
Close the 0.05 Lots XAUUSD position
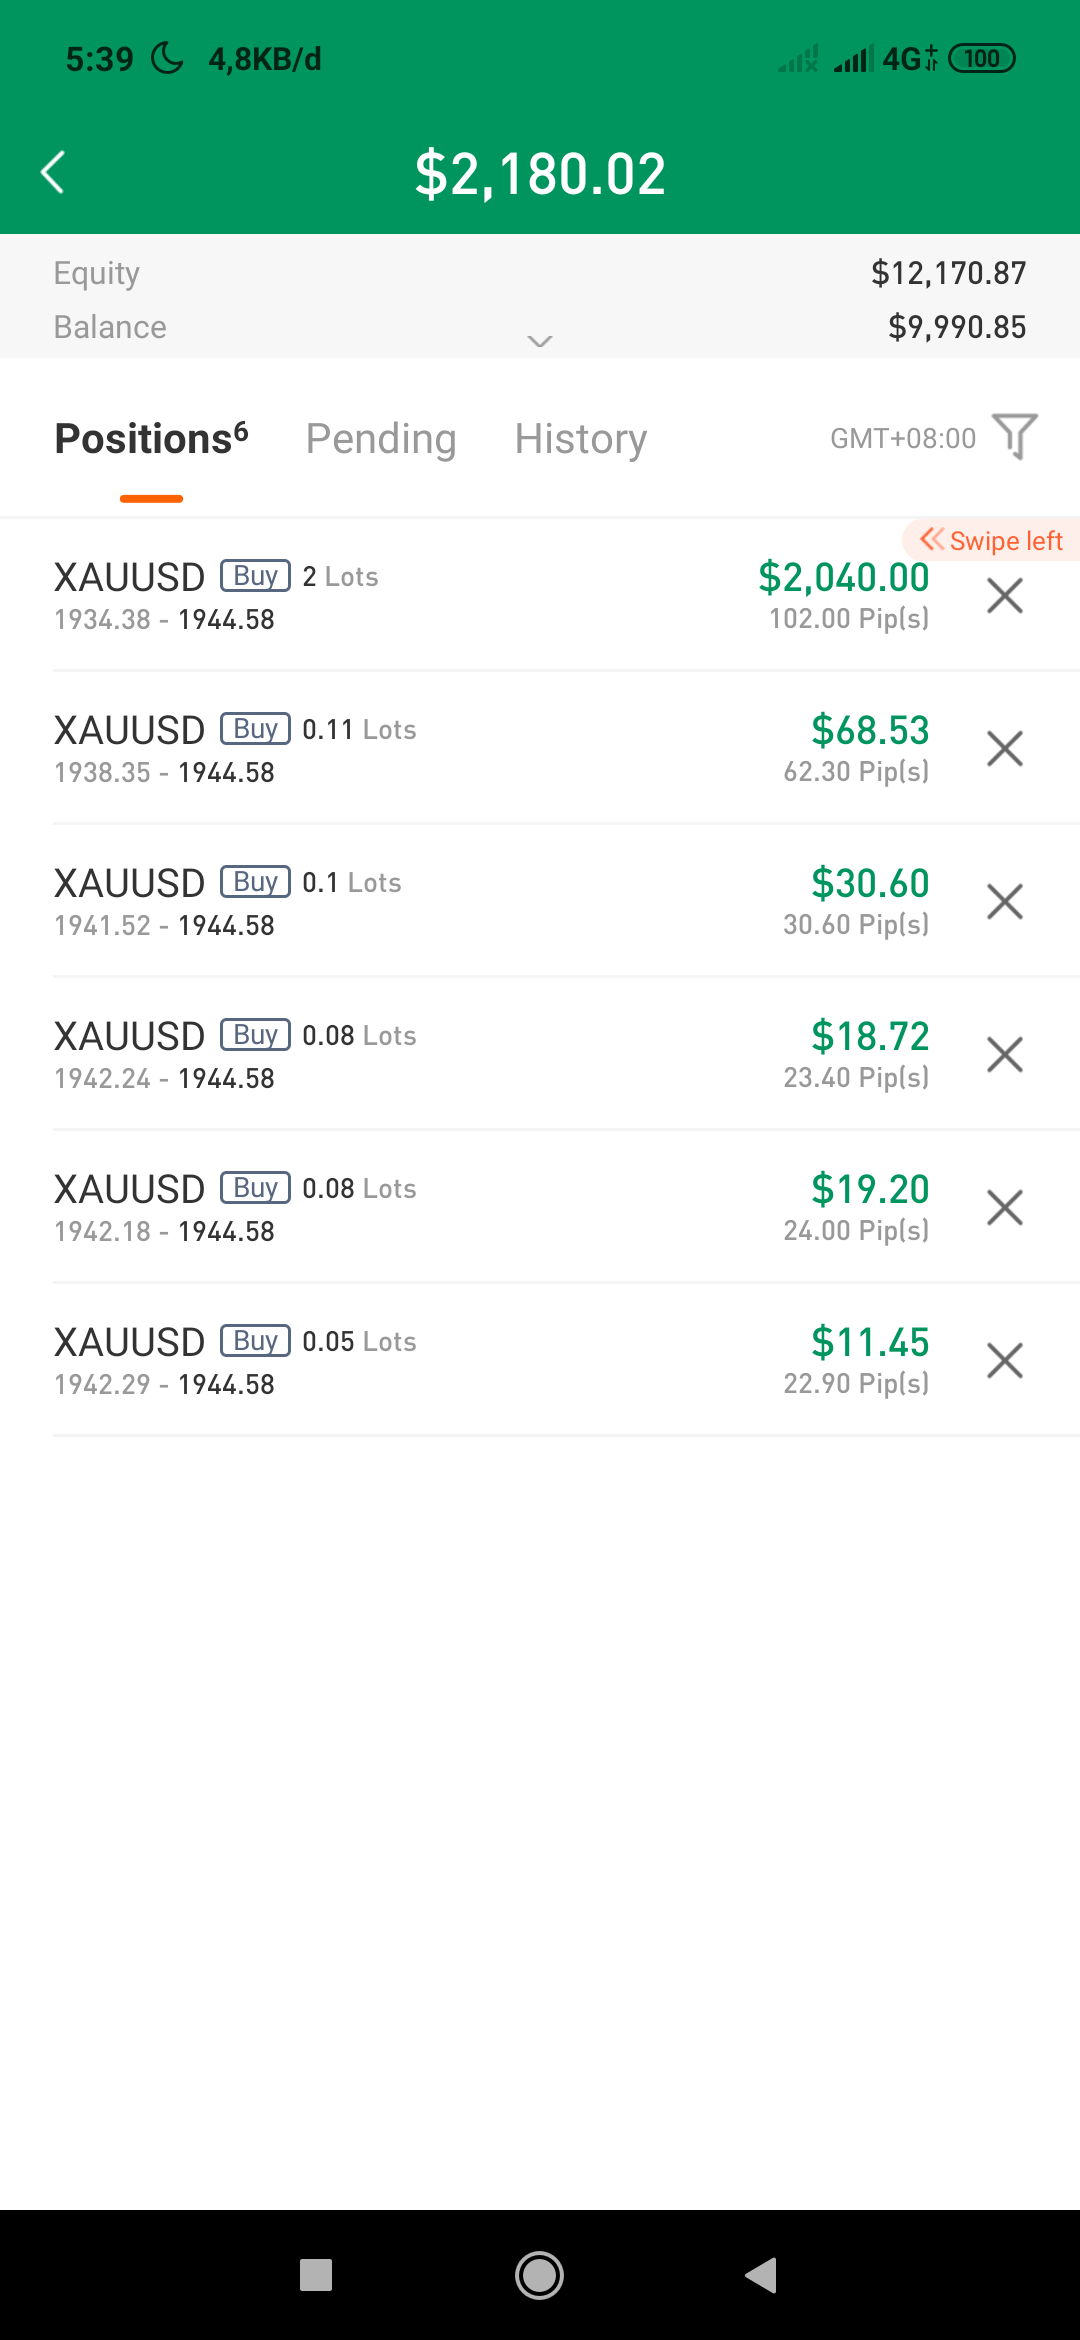pos(1004,1361)
